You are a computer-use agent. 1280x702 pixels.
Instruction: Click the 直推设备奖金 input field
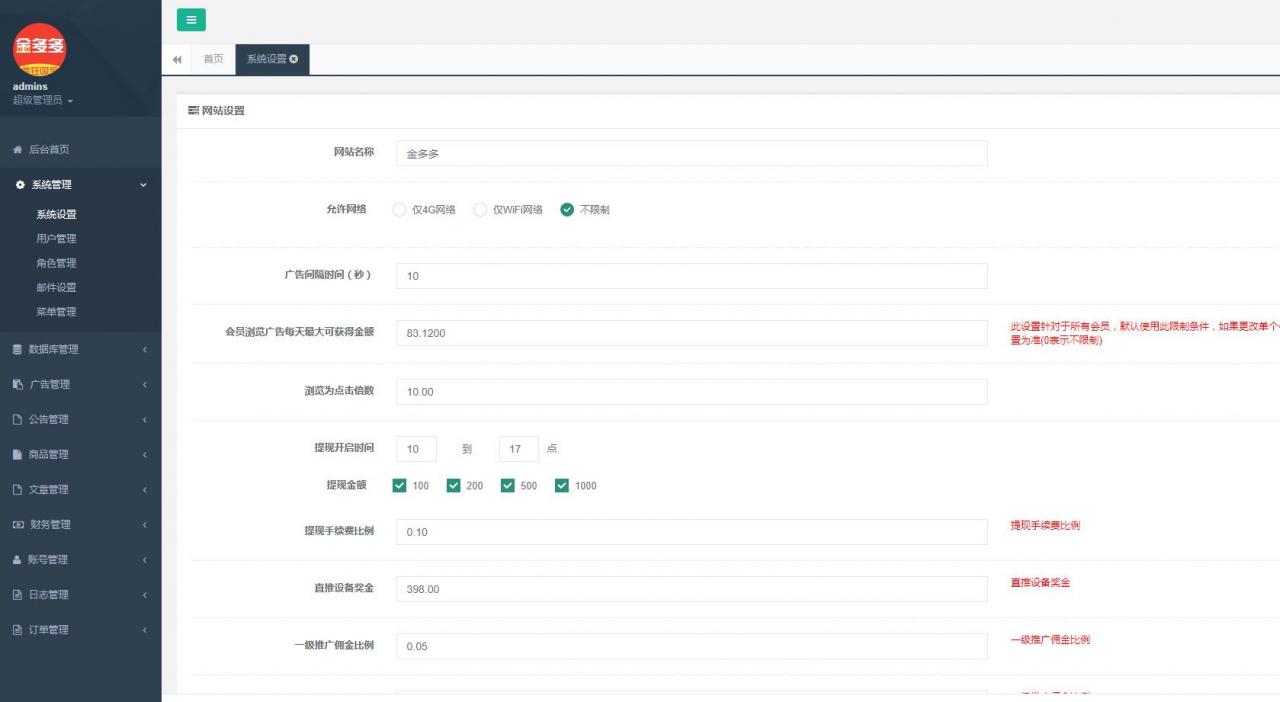[691, 589]
